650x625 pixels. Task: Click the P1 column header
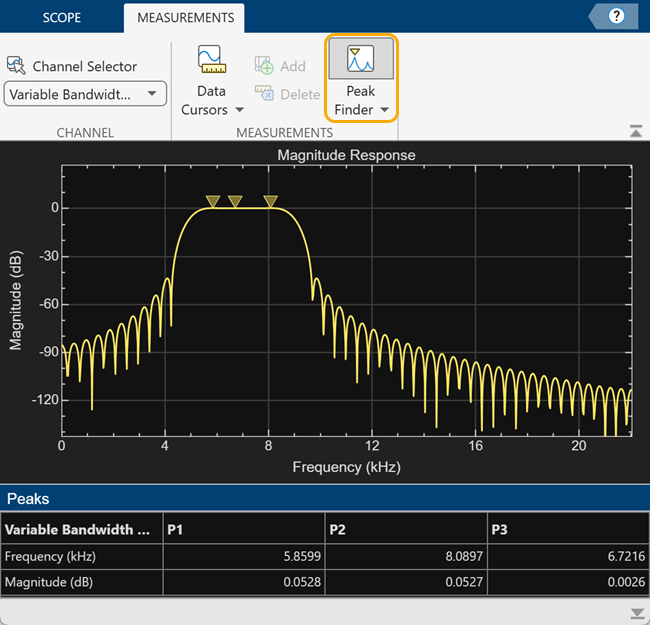pyautogui.click(x=244, y=529)
